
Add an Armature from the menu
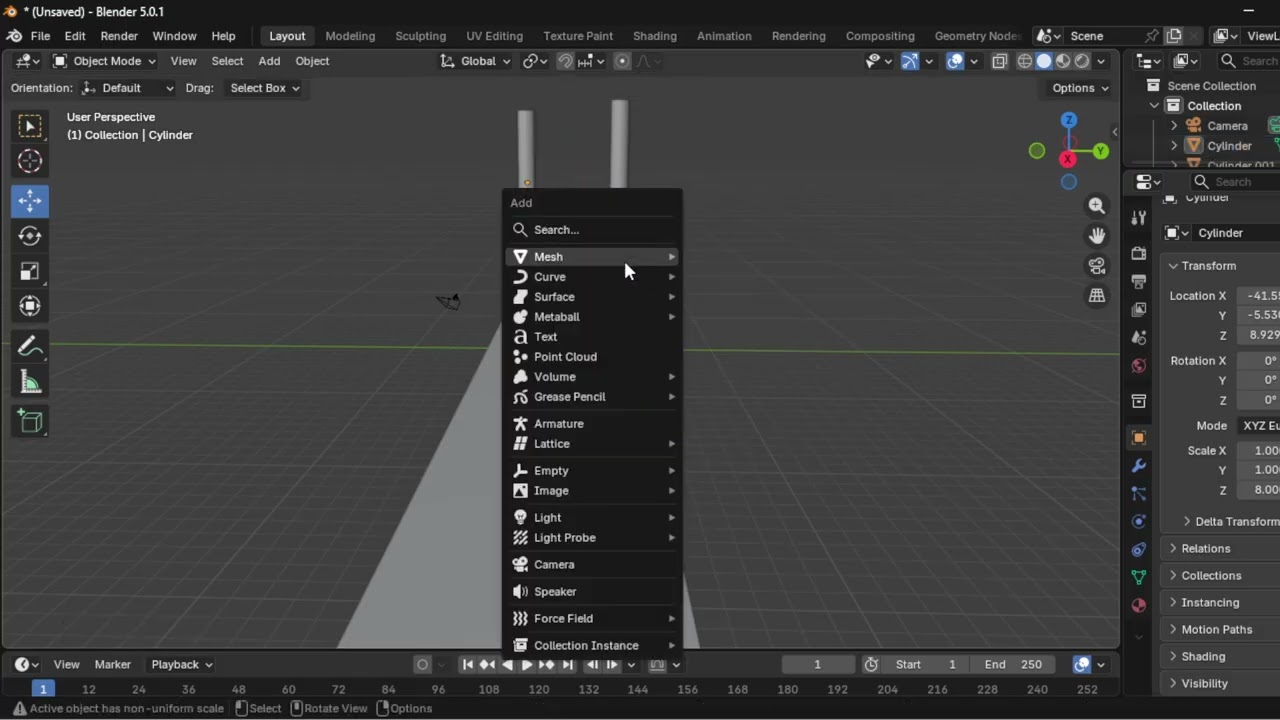(593, 424)
